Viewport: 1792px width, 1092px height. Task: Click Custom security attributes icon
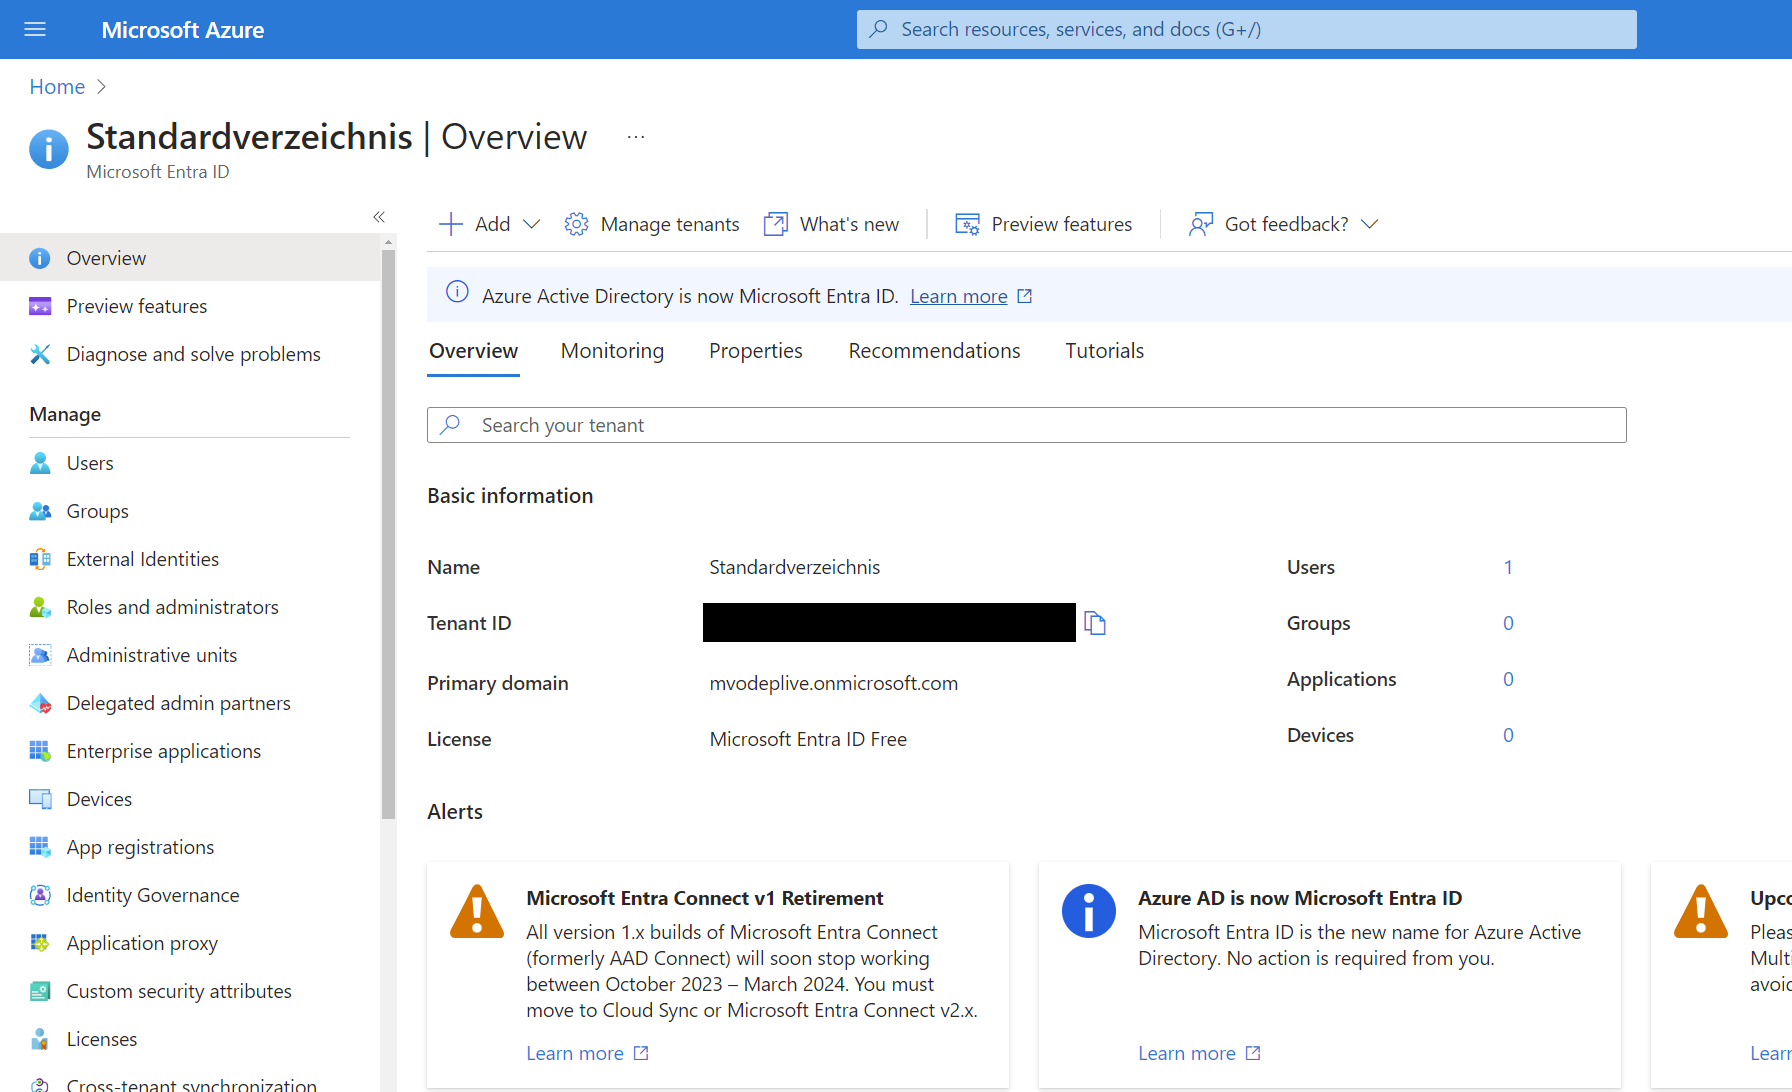(x=40, y=991)
